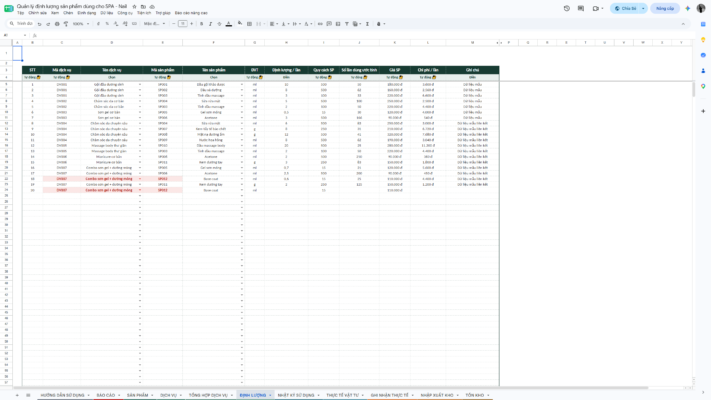
Task: Click the Undo icon
Action: tap(39, 24)
